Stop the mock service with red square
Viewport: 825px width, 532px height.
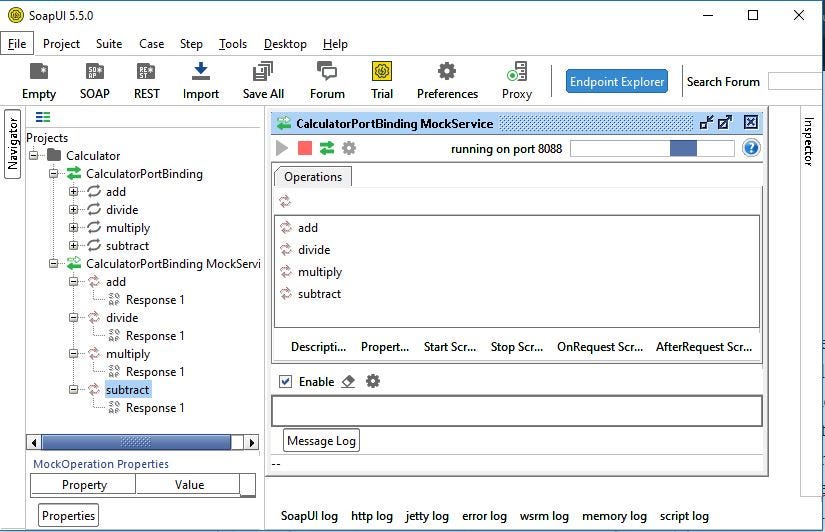click(305, 148)
